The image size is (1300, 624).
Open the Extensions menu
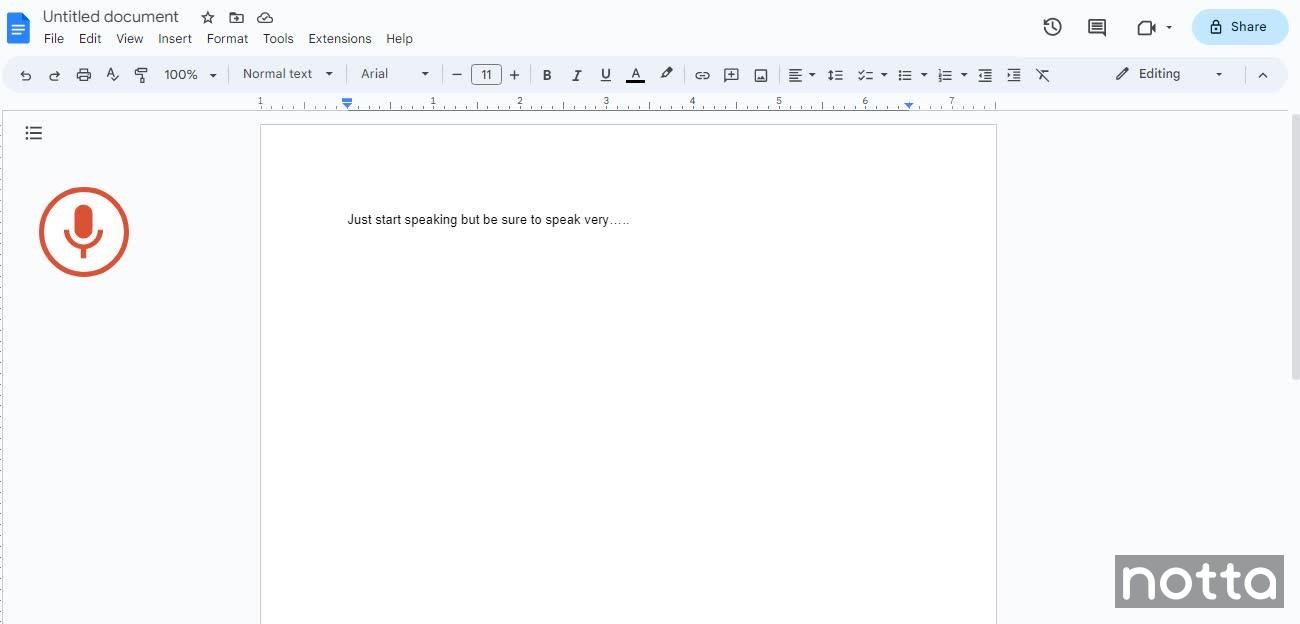click(339, 38)
